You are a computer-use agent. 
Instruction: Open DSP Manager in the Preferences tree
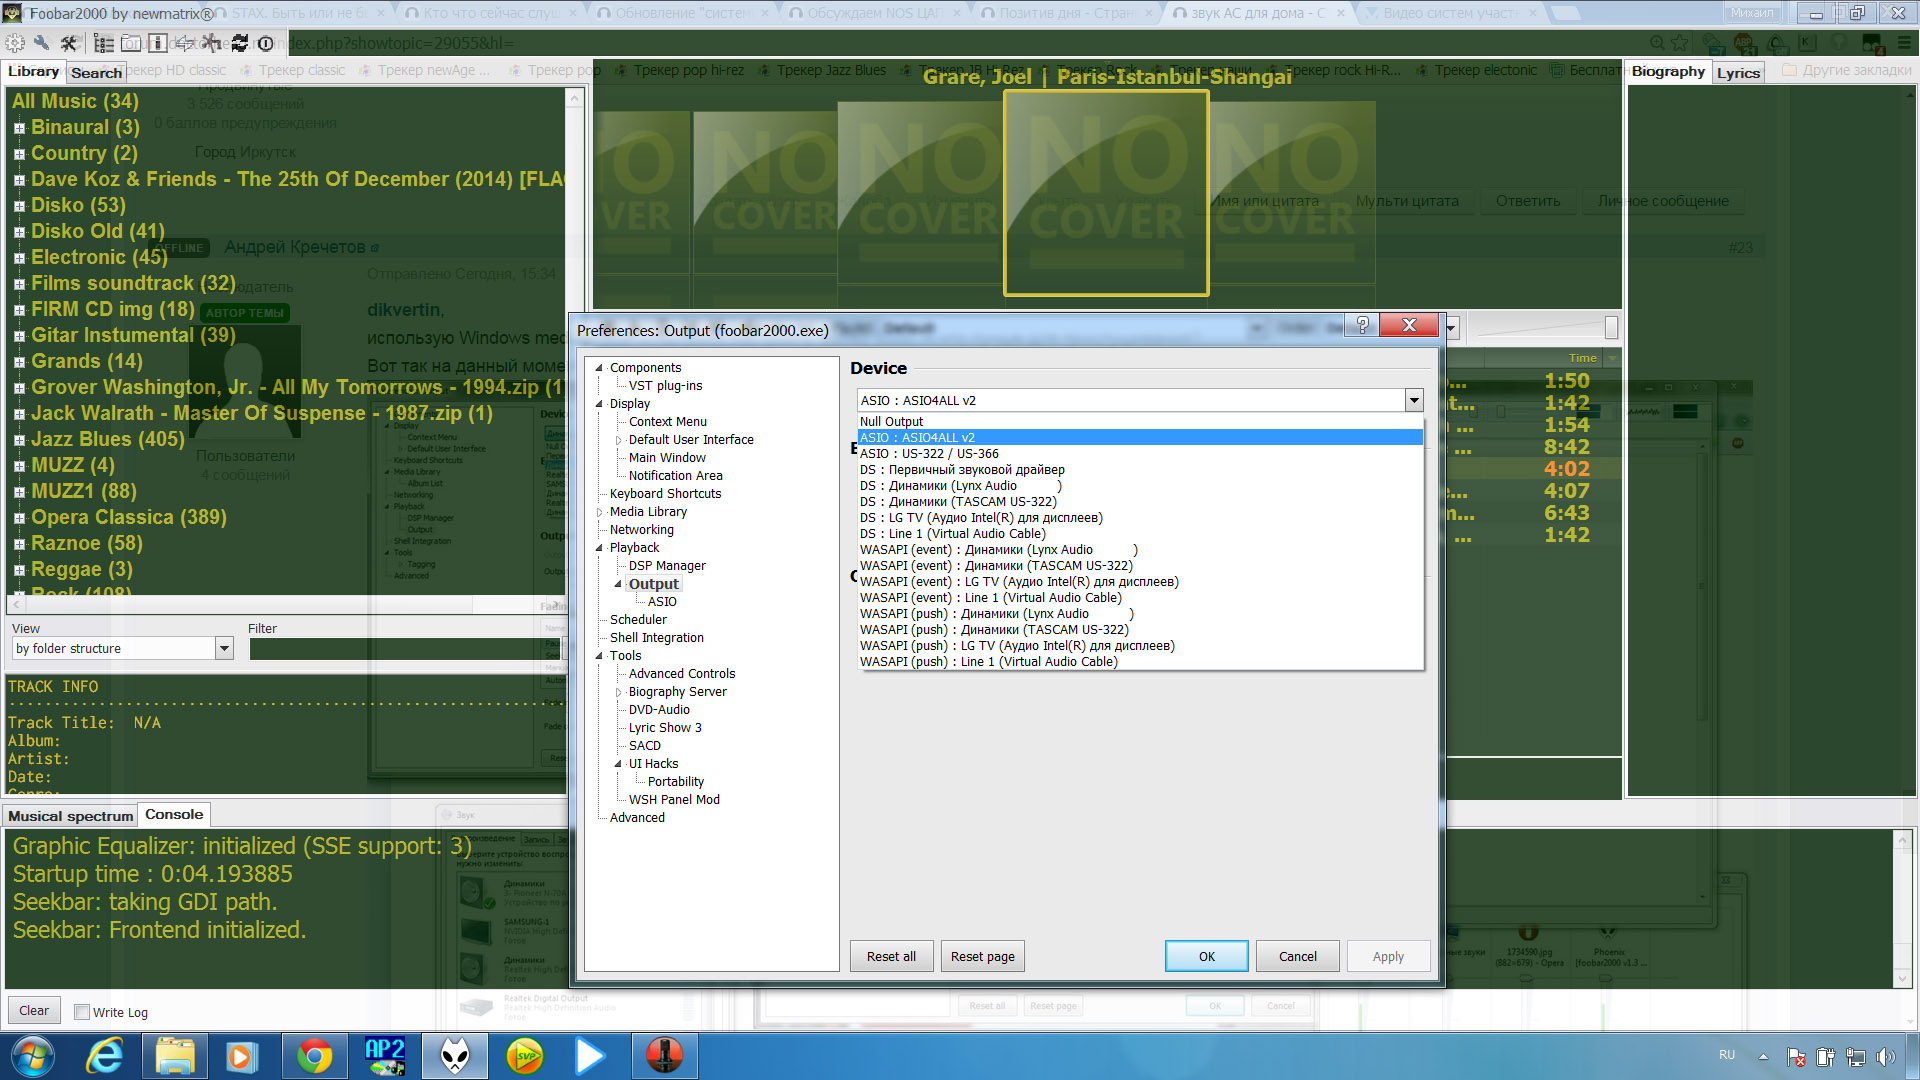[x=667, y=566]
